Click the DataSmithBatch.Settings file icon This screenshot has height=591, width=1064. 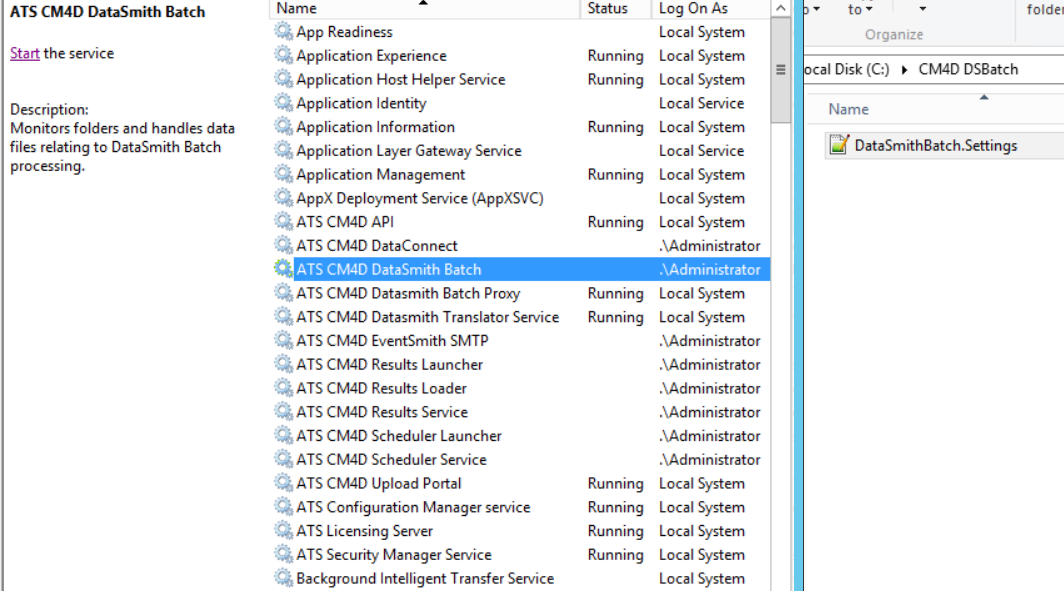click(839, 145)
